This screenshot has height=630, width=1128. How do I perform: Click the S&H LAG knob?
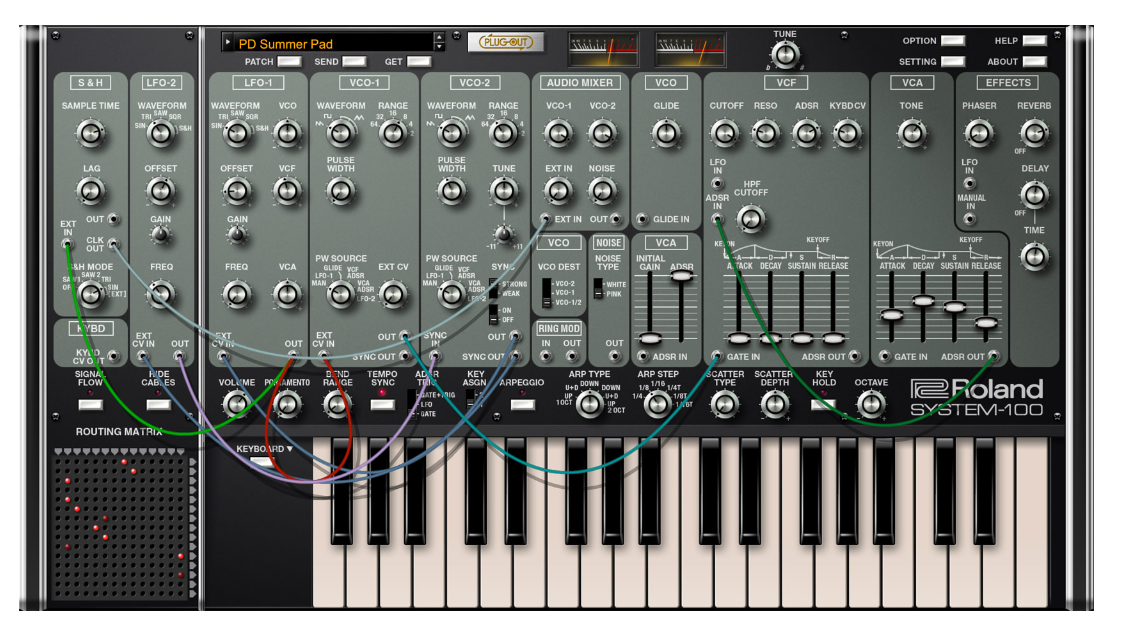91,191
